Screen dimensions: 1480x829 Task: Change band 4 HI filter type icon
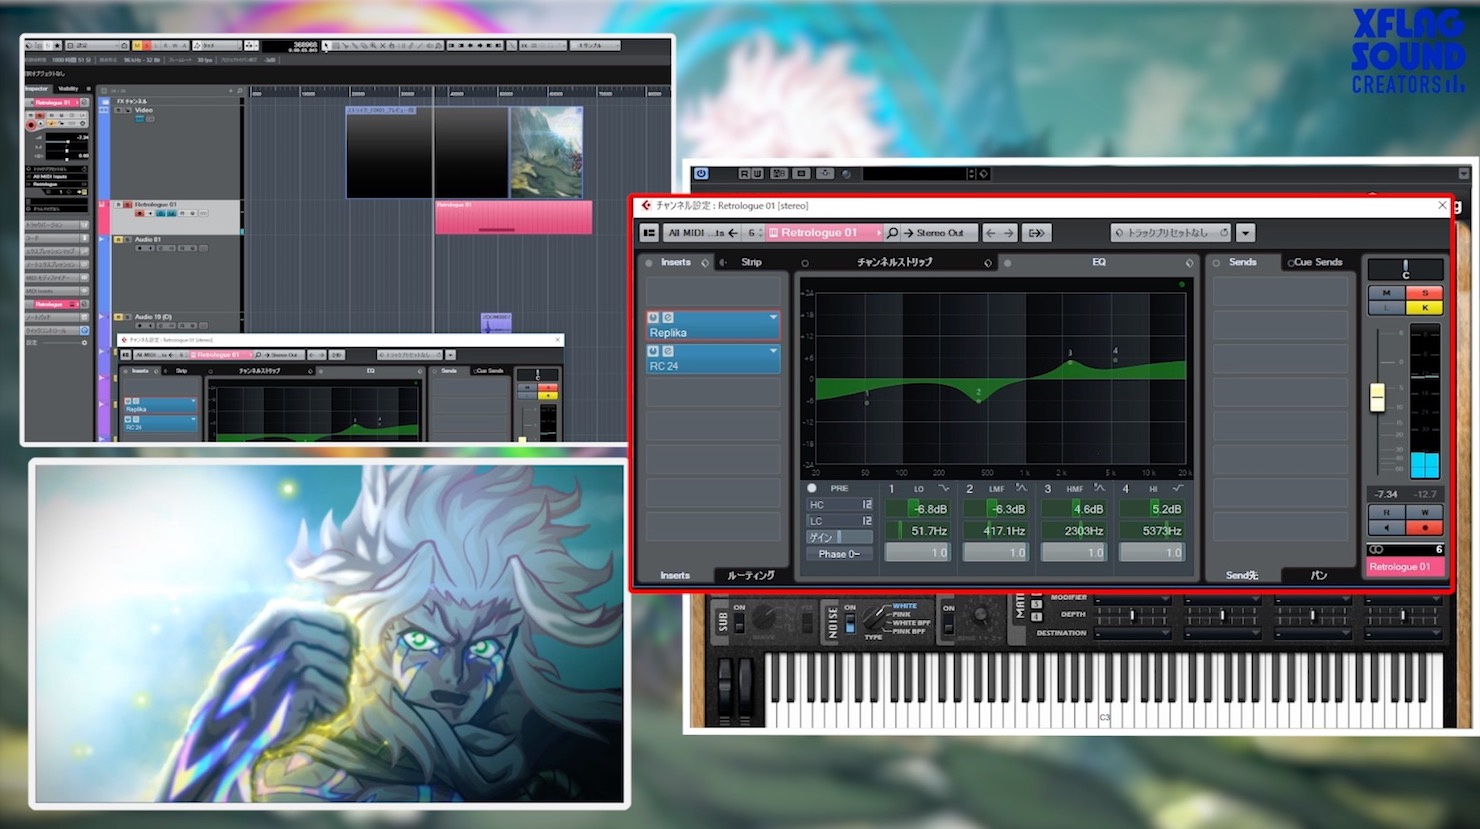point(1177,488)
